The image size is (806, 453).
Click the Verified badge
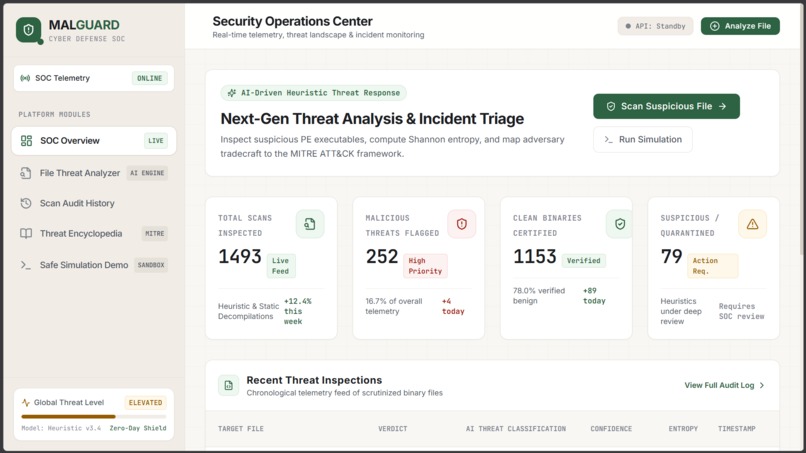[583, 261]
